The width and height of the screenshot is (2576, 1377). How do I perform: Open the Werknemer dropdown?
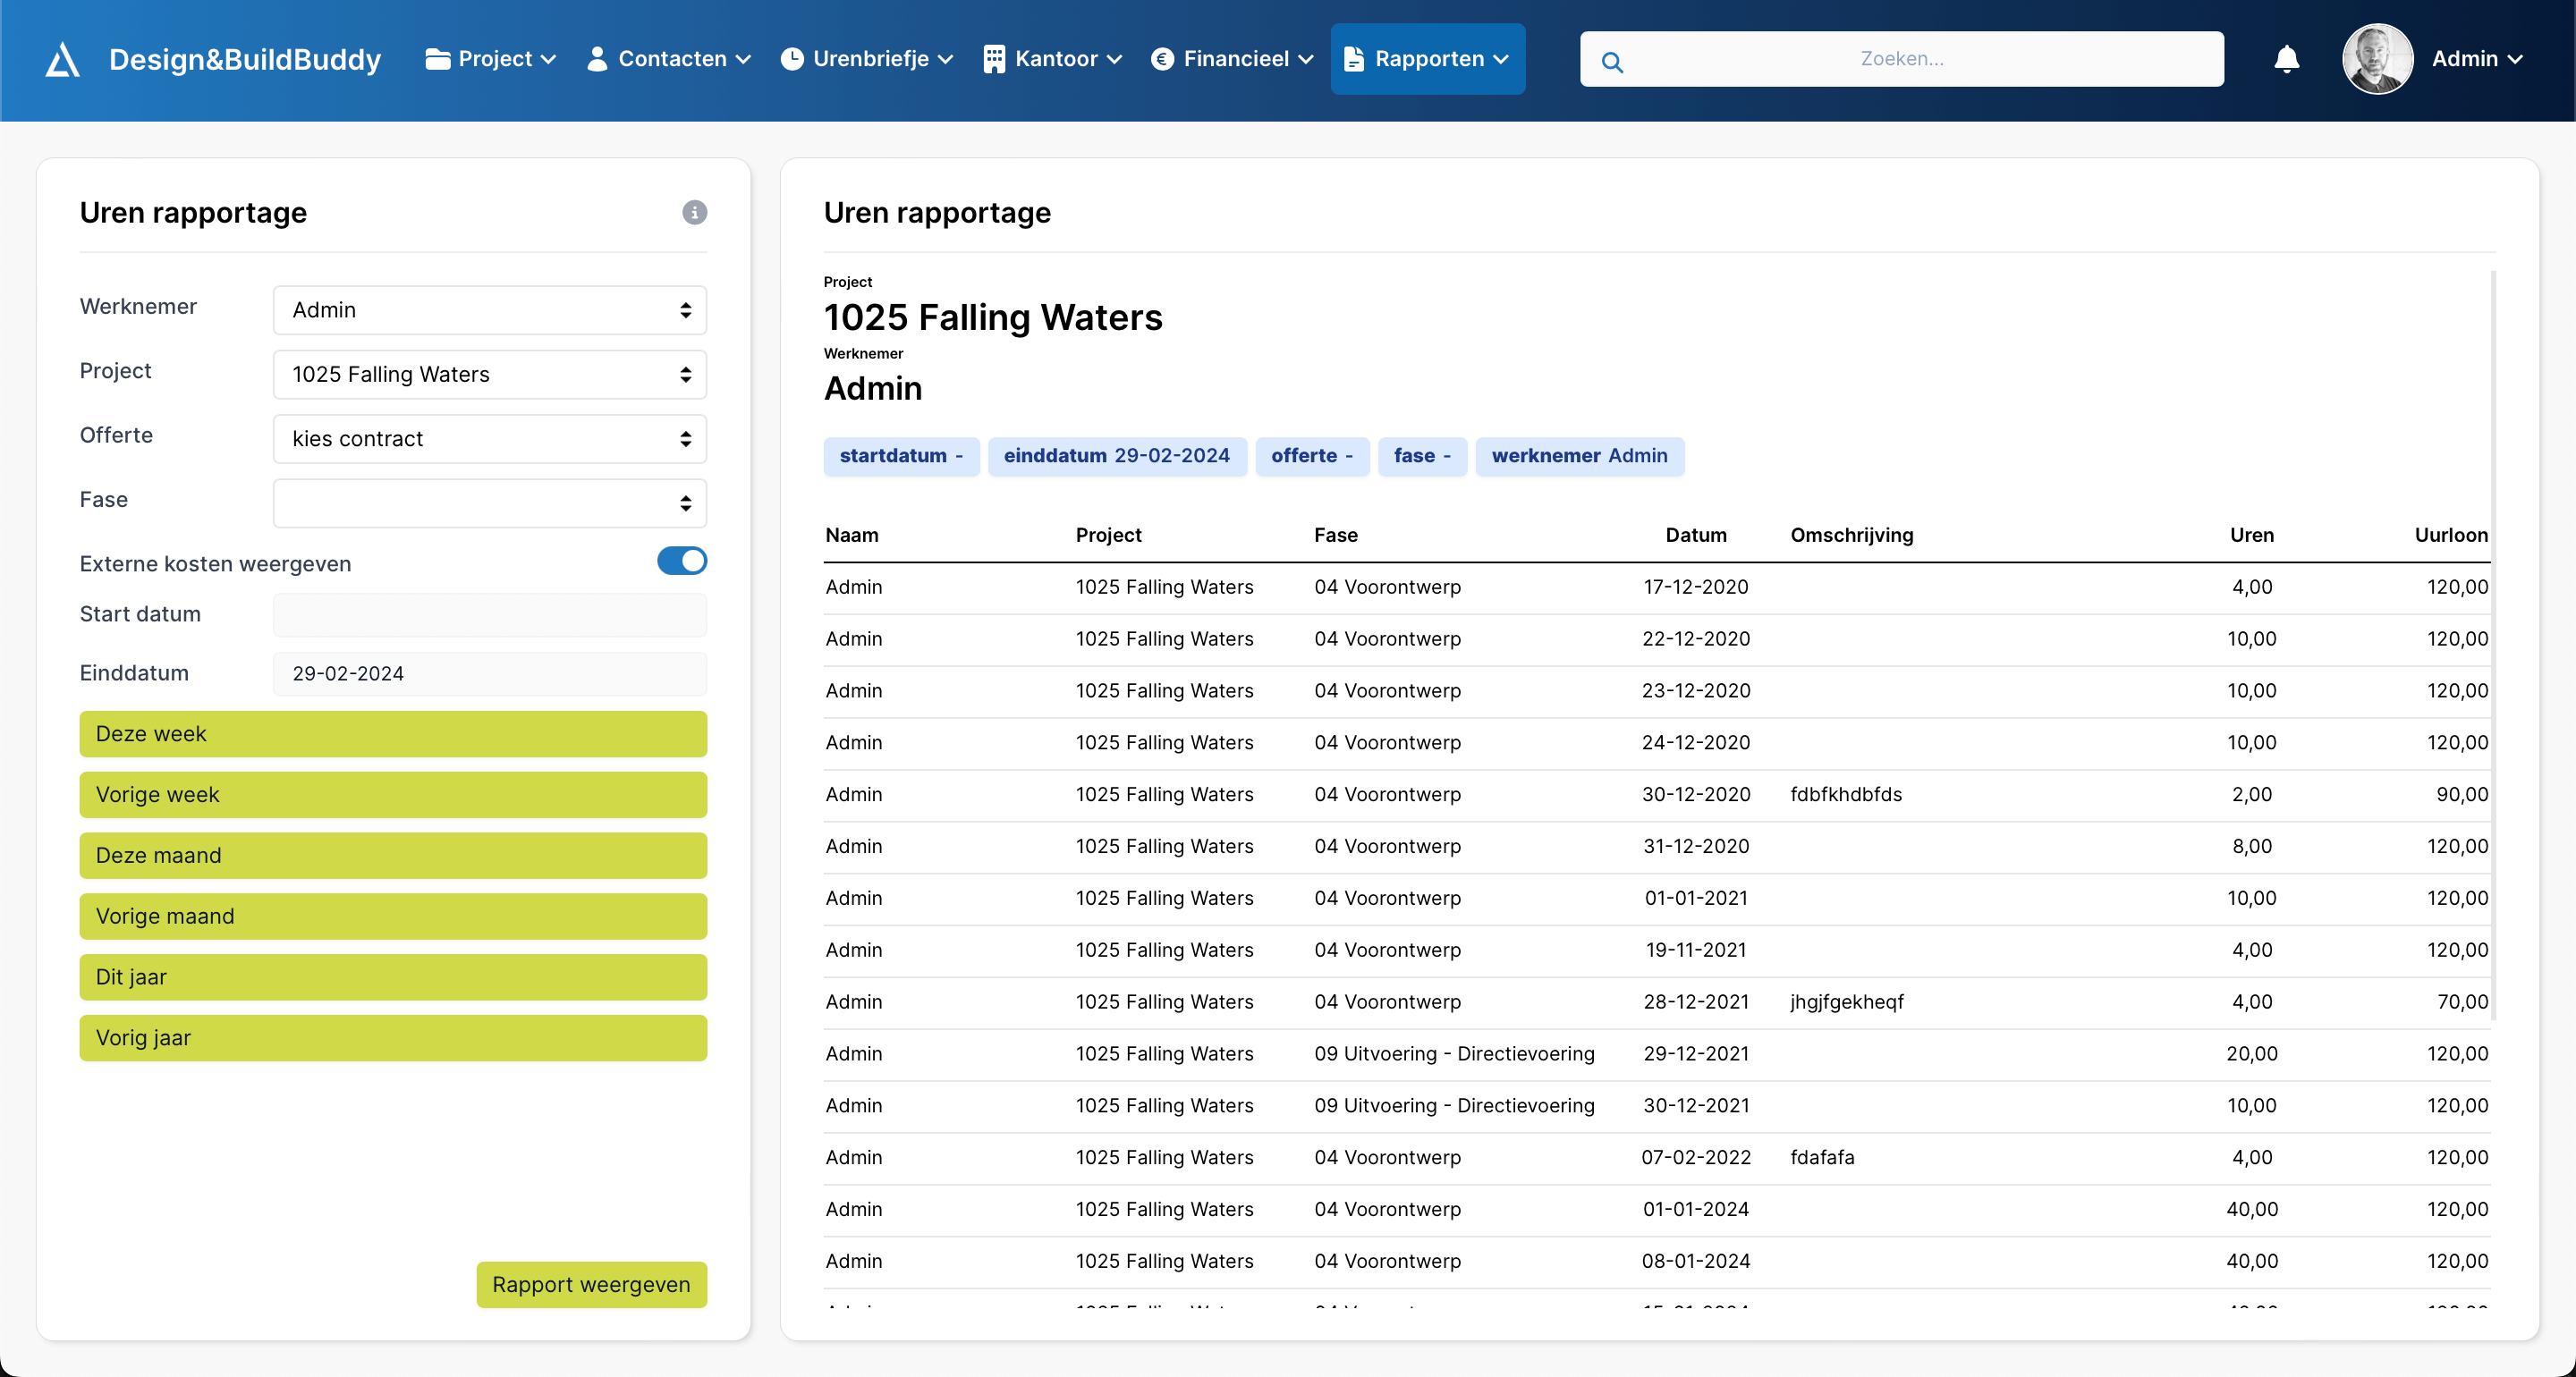click(x=490, y=310)
